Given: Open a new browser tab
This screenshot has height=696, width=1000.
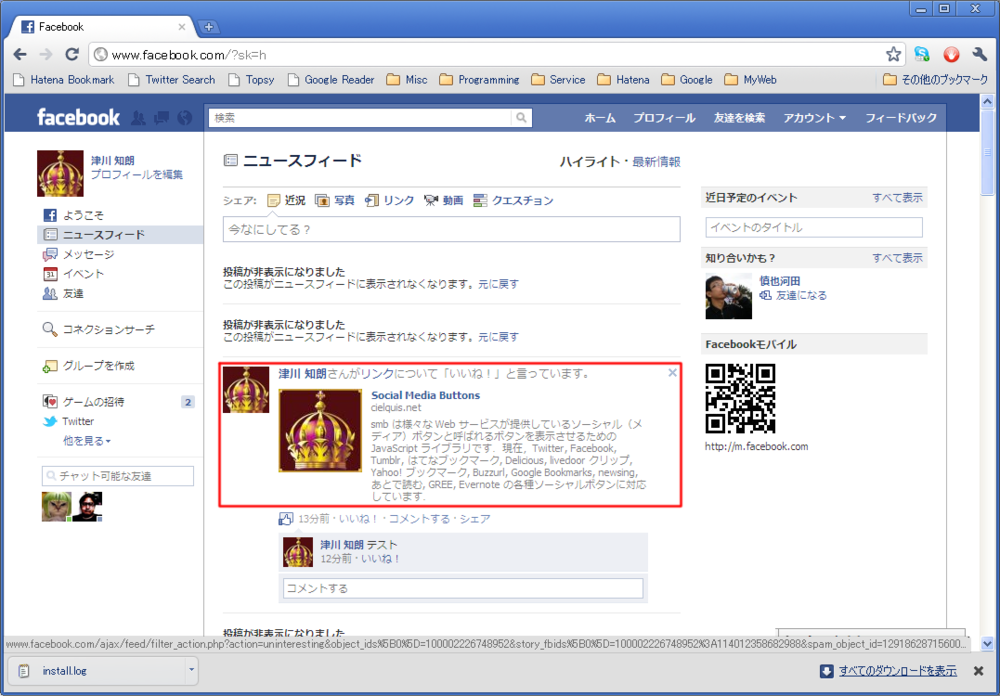Looking at the screenshot, I should 208,27.
